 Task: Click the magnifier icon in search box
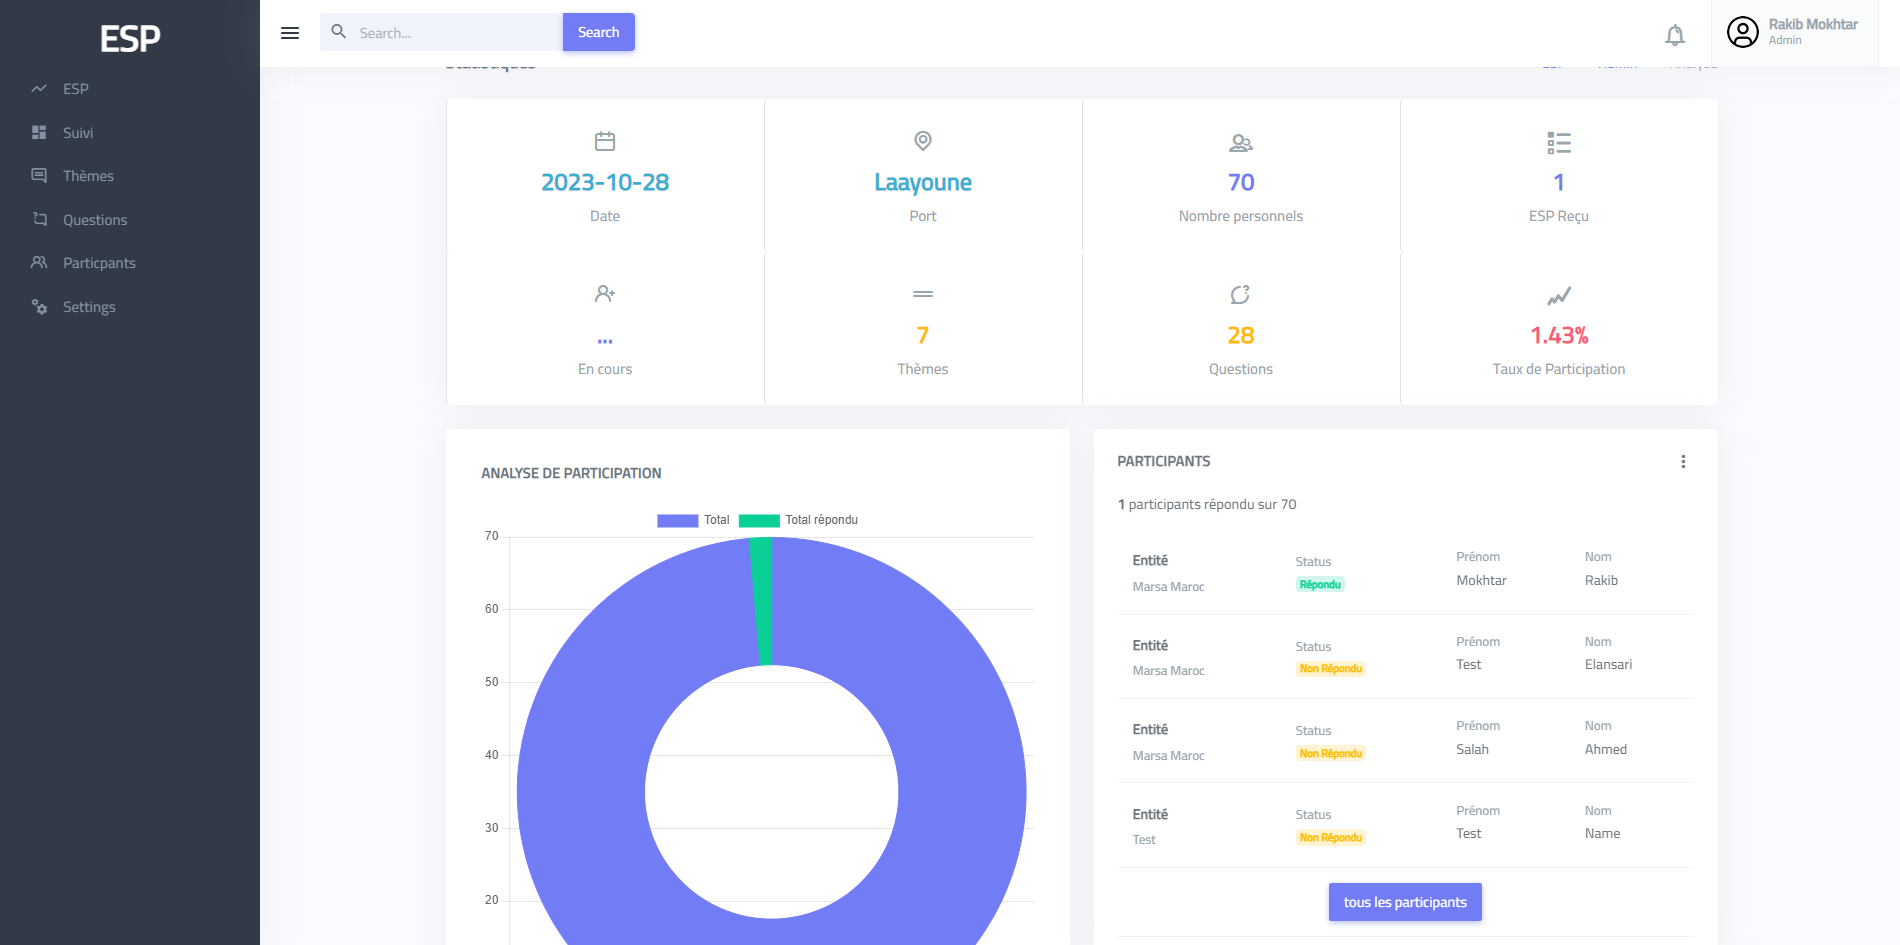[339, 32]
